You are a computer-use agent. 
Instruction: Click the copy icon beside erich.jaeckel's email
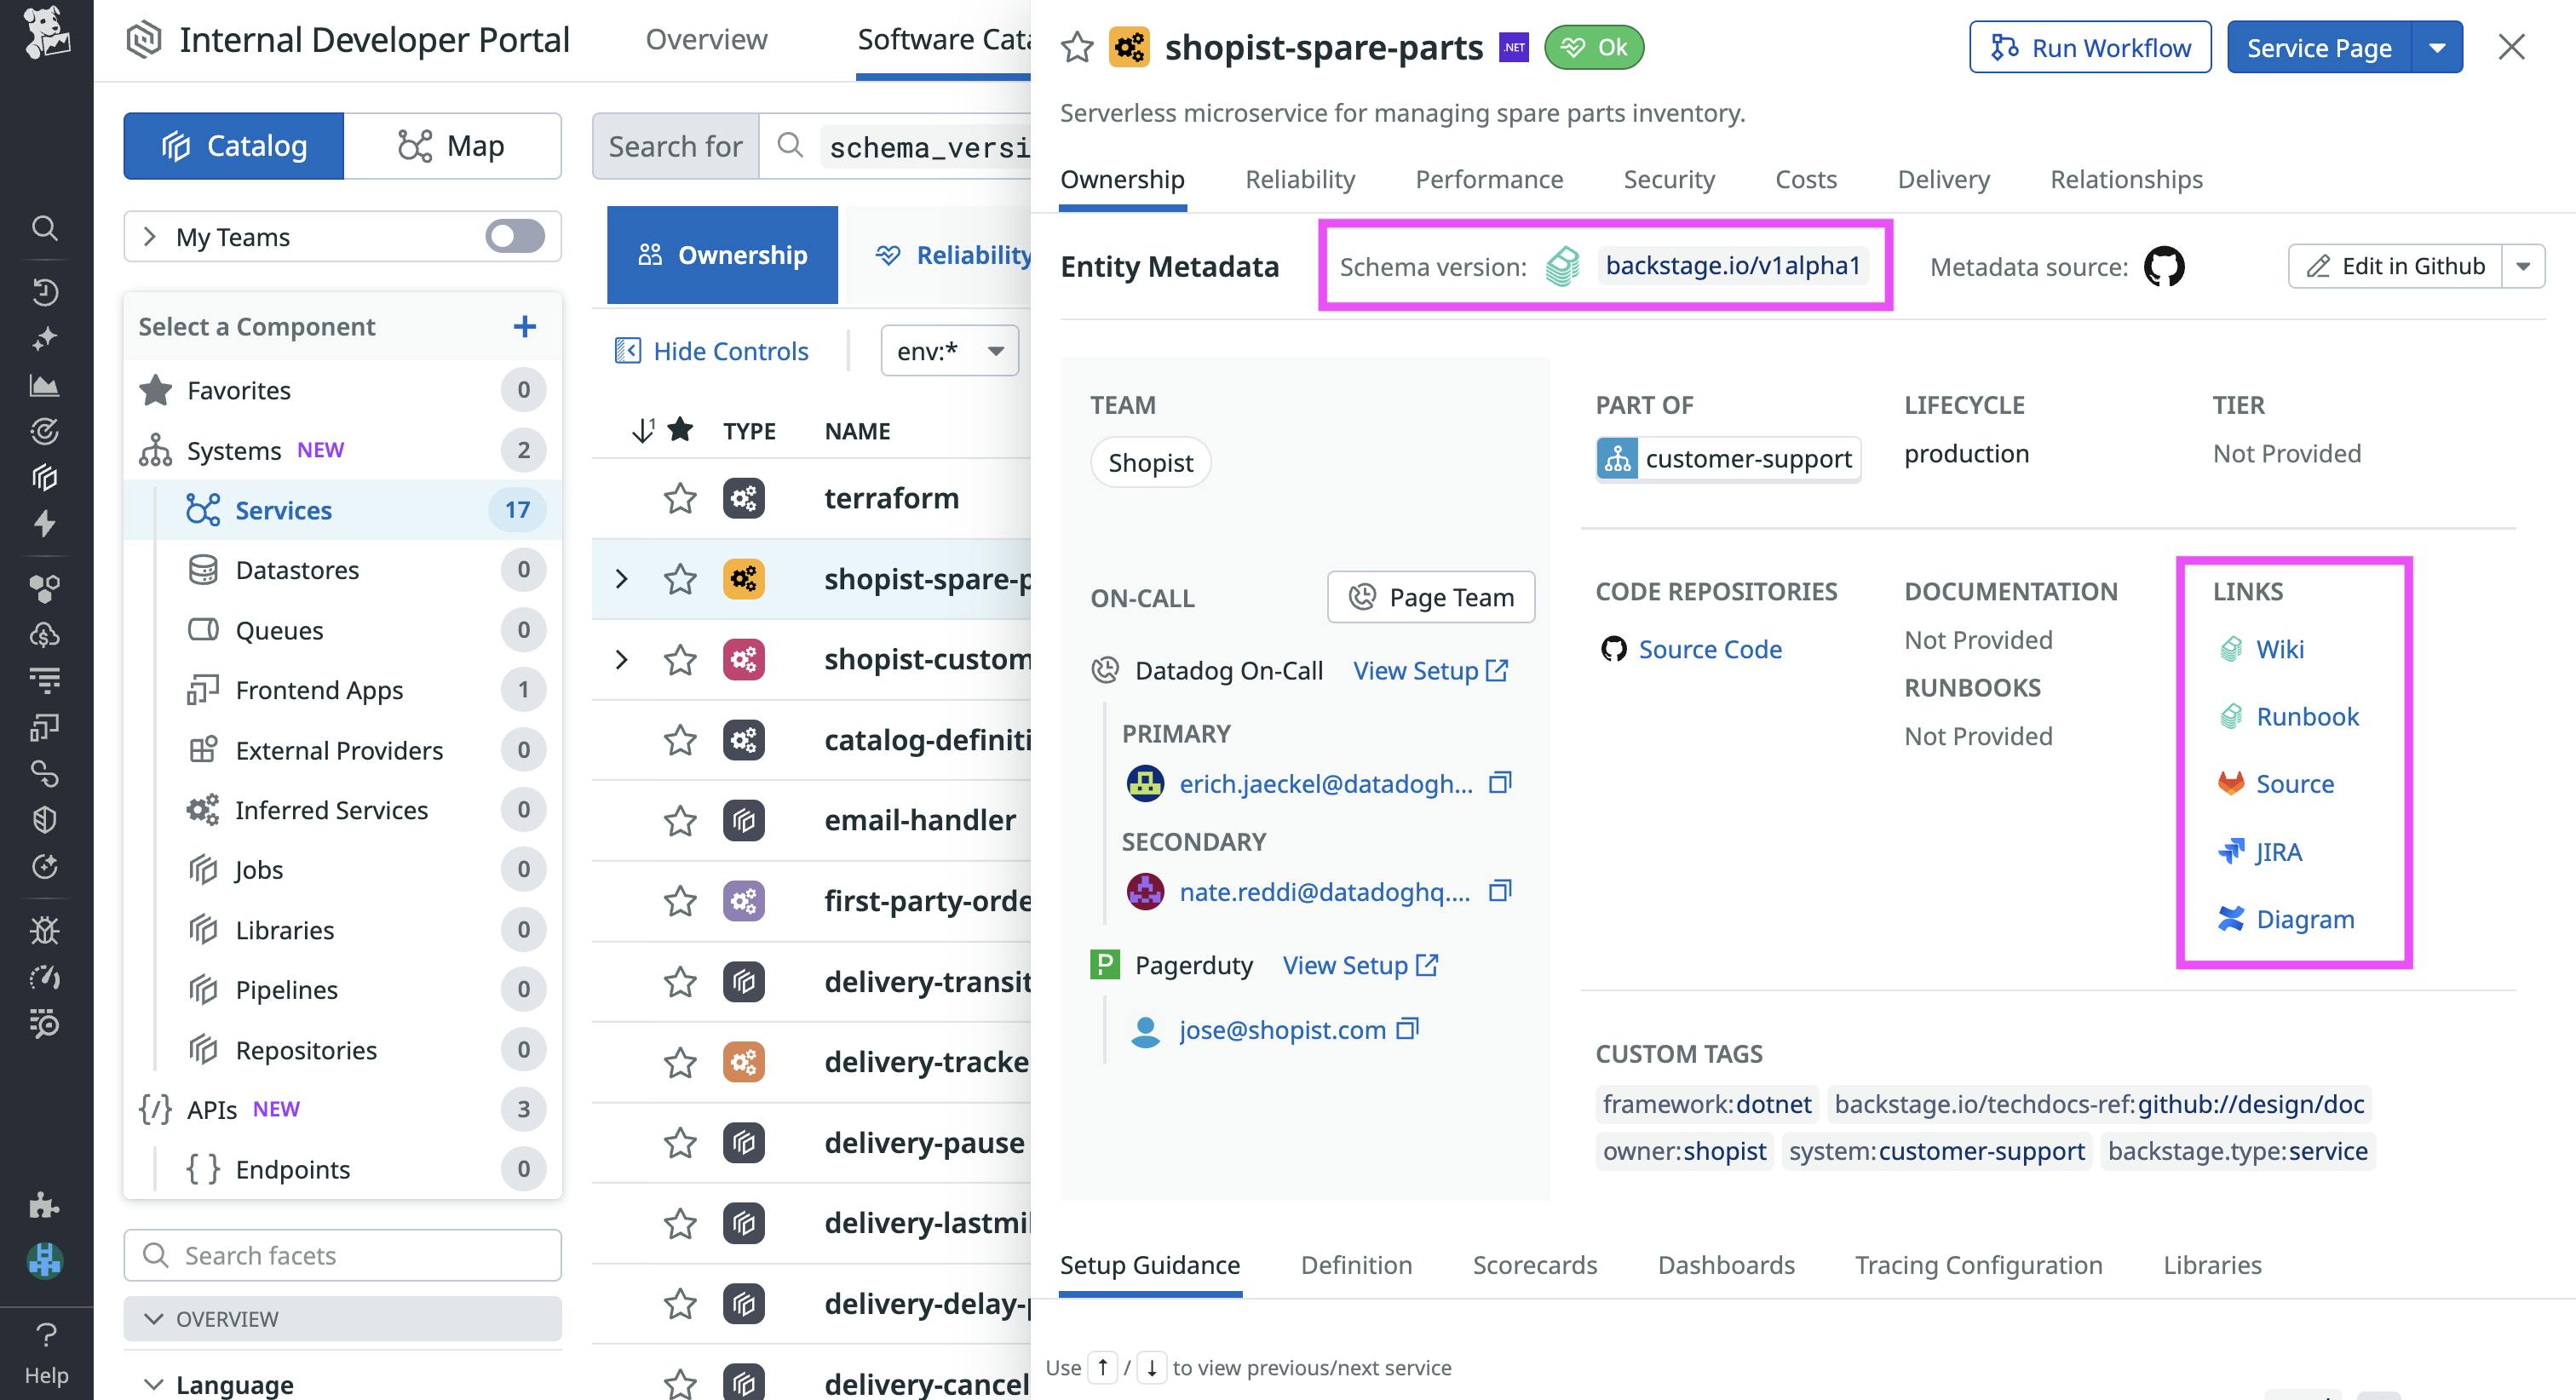pyautogui.click(x=1500, y=783)
